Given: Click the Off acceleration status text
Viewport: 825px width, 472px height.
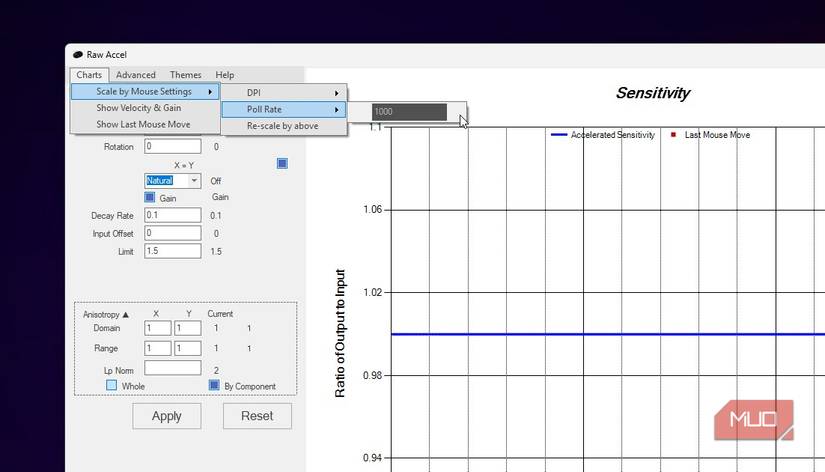Looking at the screenshot, I should (216, 181).
